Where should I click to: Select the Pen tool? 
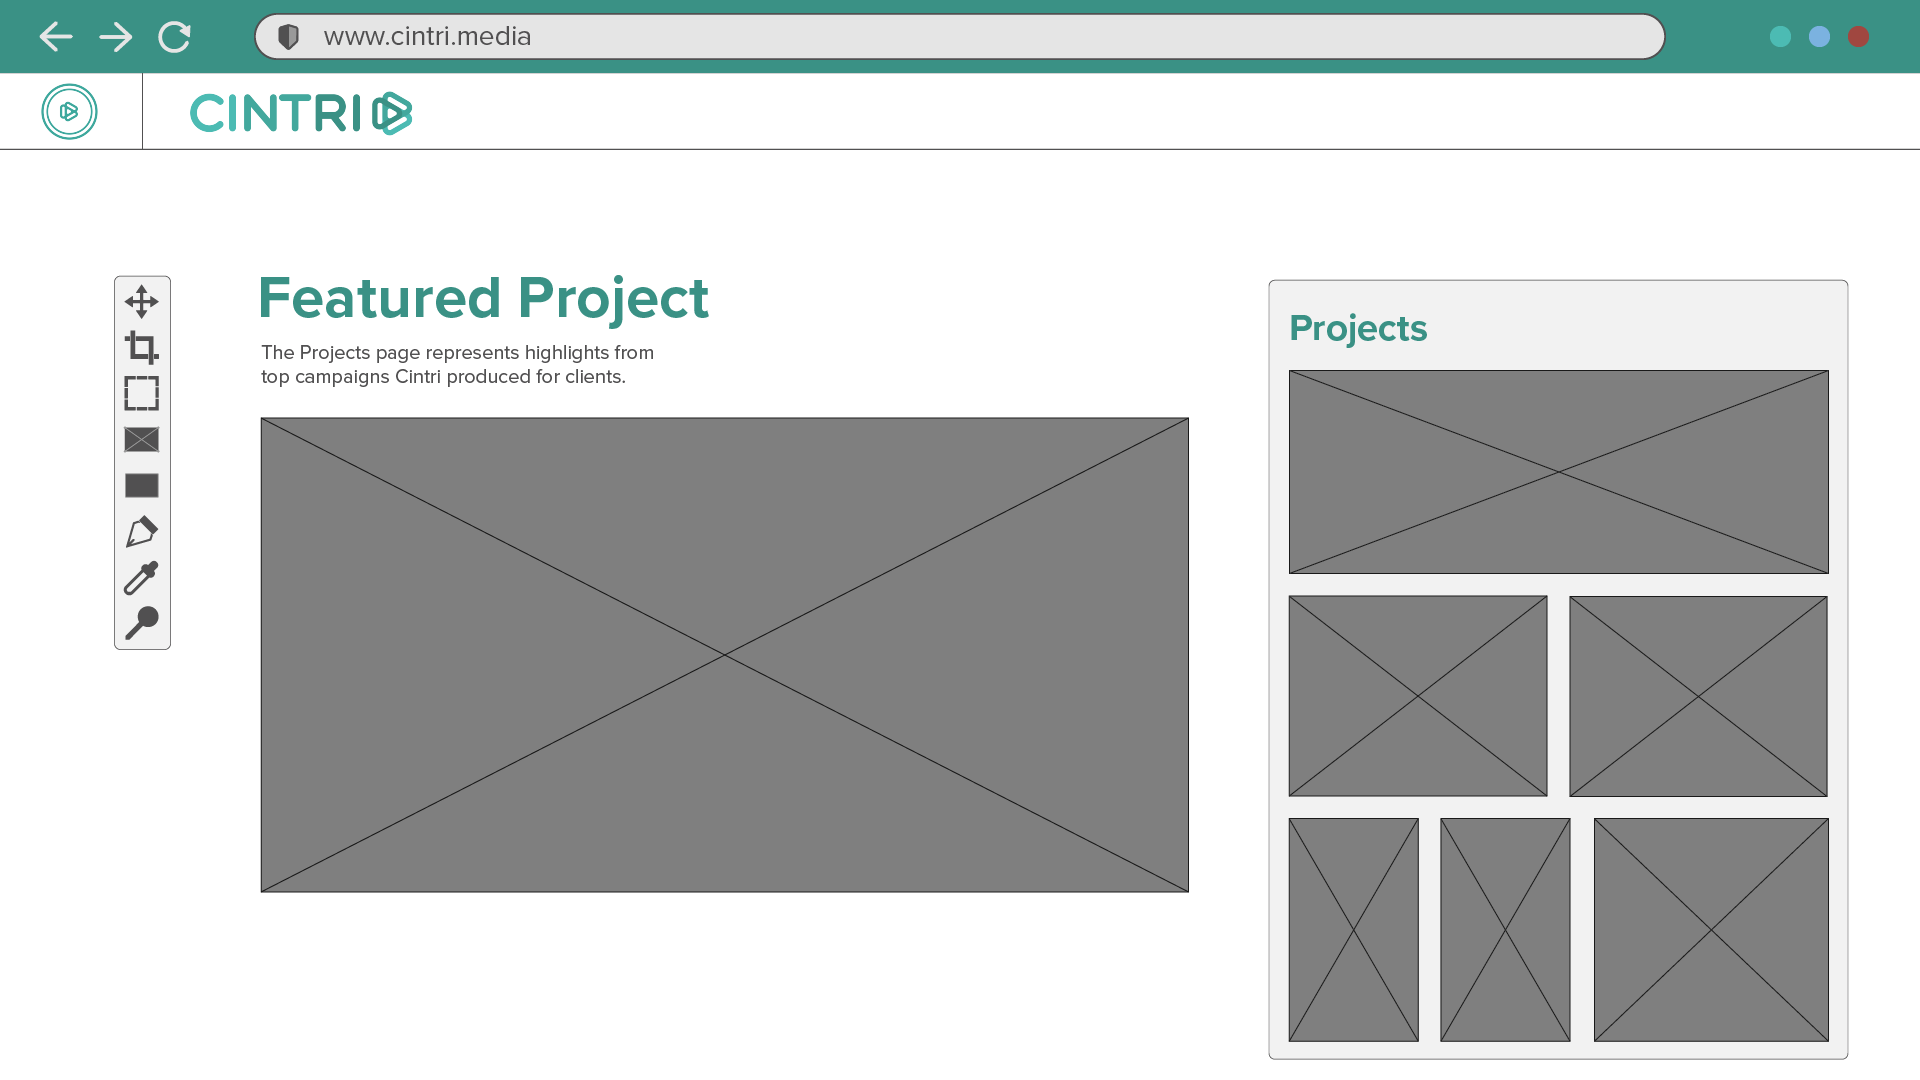point(141,531)
